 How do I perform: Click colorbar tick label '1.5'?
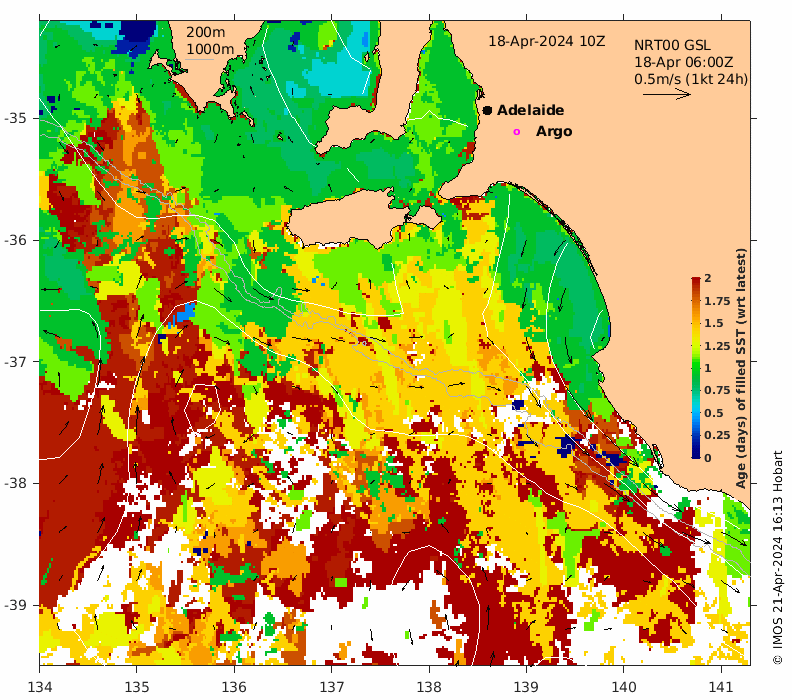click(714, 323)
